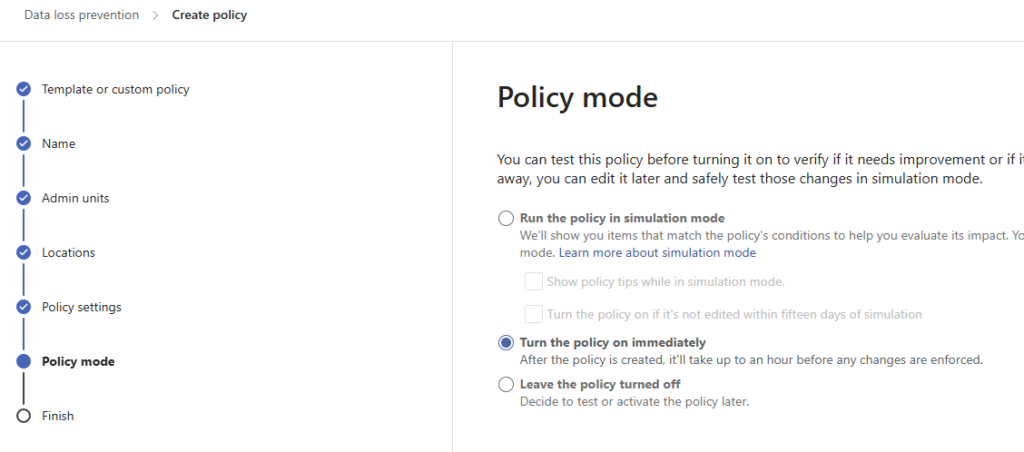Jump to the Policy settings step label
The image size is (1024, 452).
click(x=82, y=307)
